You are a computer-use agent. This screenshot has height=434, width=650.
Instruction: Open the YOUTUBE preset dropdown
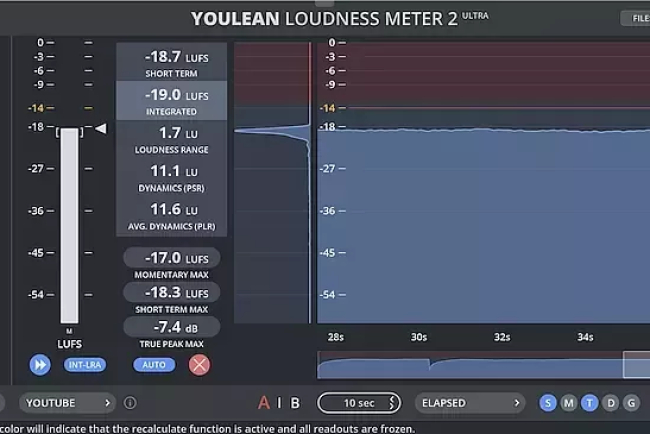[x=67, y=402]
